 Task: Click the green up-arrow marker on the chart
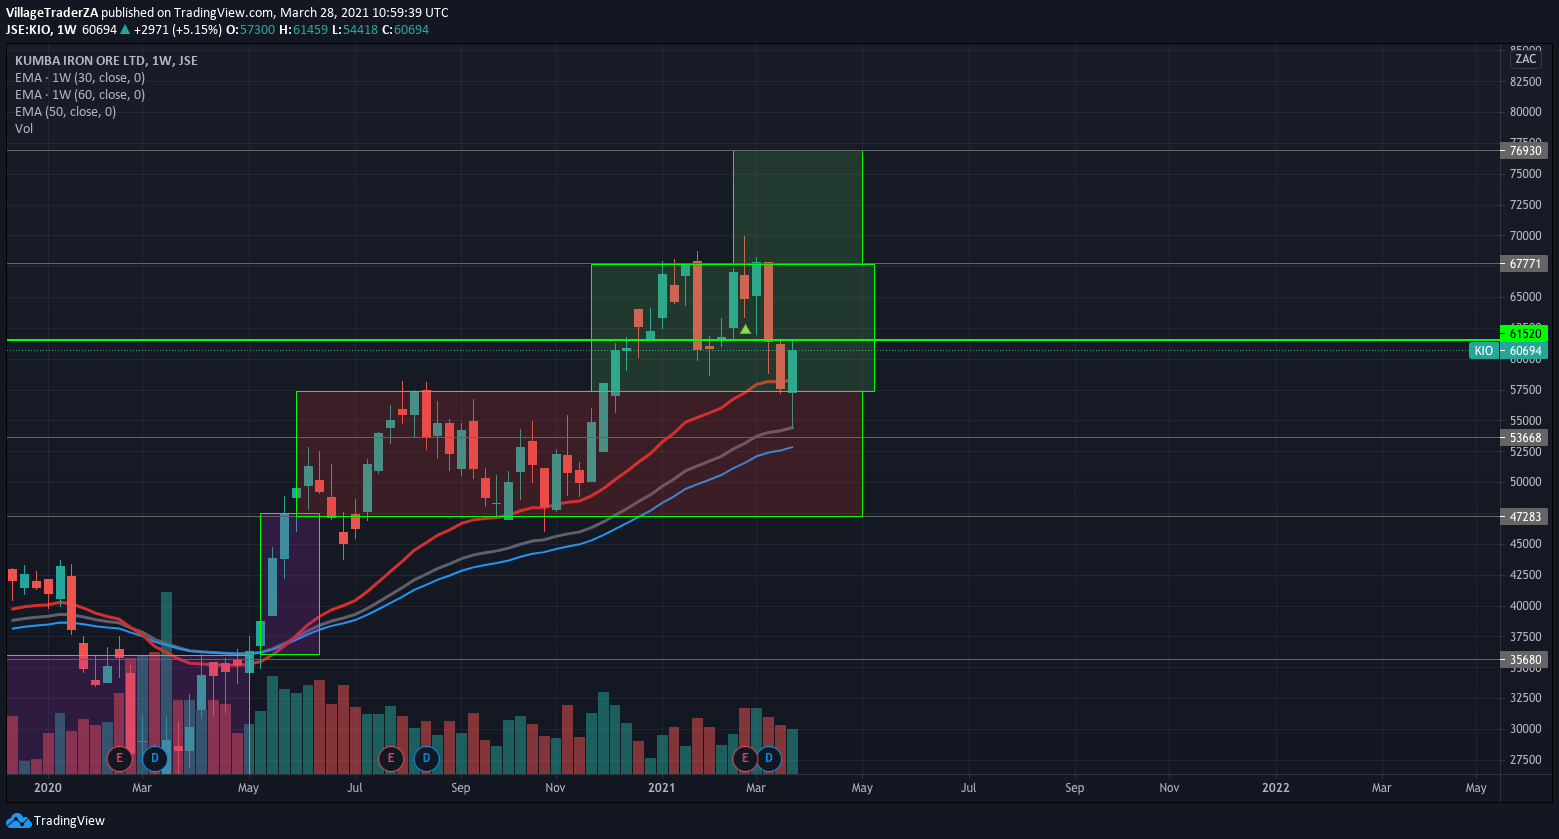(x=745, y=329)
